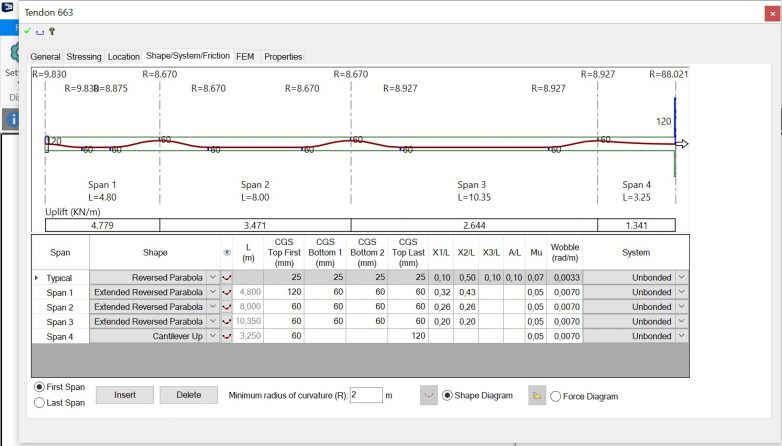The width and height of the screenshot is (782, 446).
Task: Click the Shape Diagram curve icon
Action: [x=429, y=395]
